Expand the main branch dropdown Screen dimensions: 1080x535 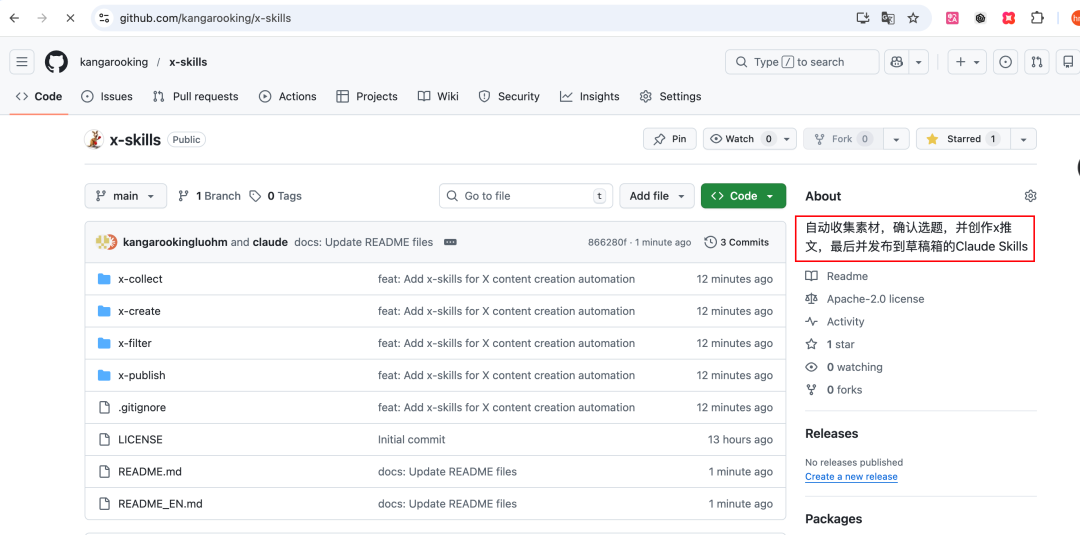[125, 196]
